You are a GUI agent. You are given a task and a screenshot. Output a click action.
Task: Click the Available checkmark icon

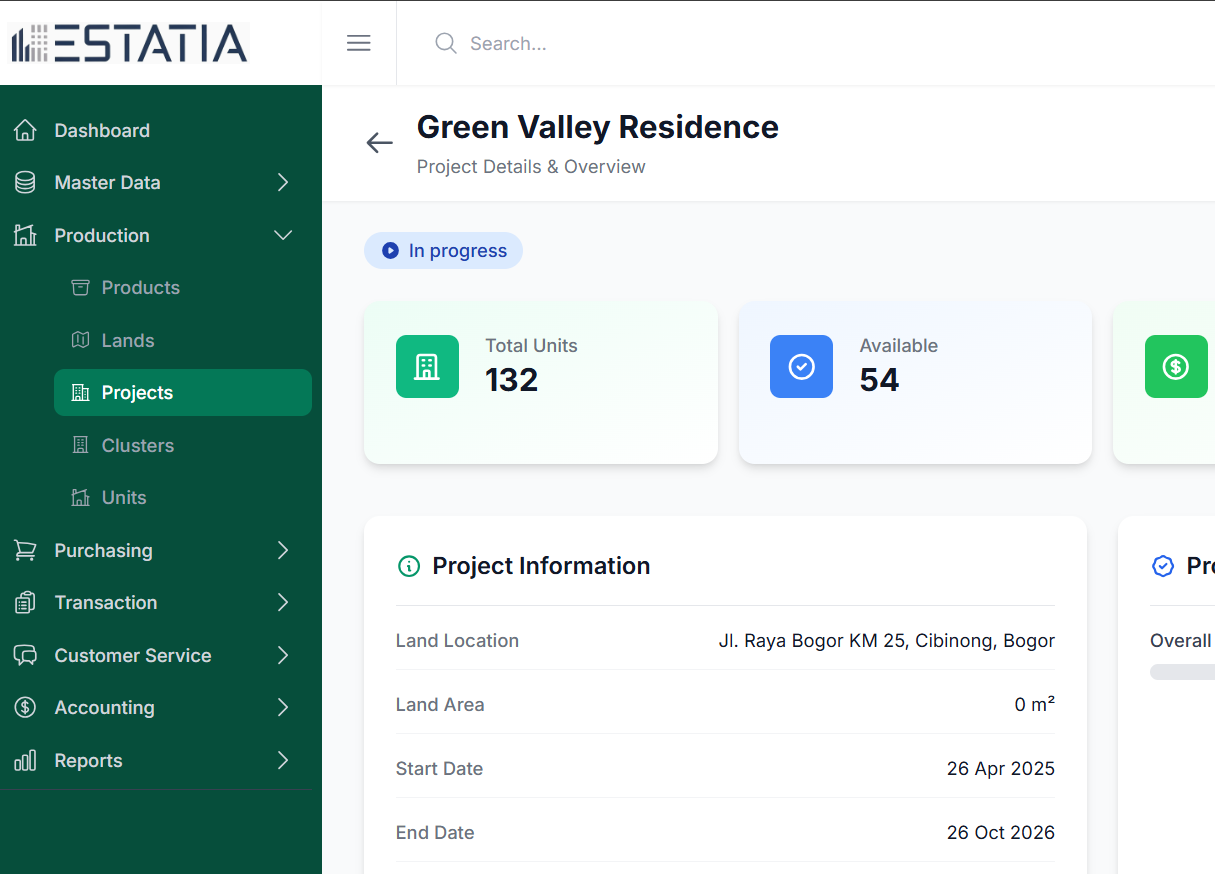[x=801, y=367]
